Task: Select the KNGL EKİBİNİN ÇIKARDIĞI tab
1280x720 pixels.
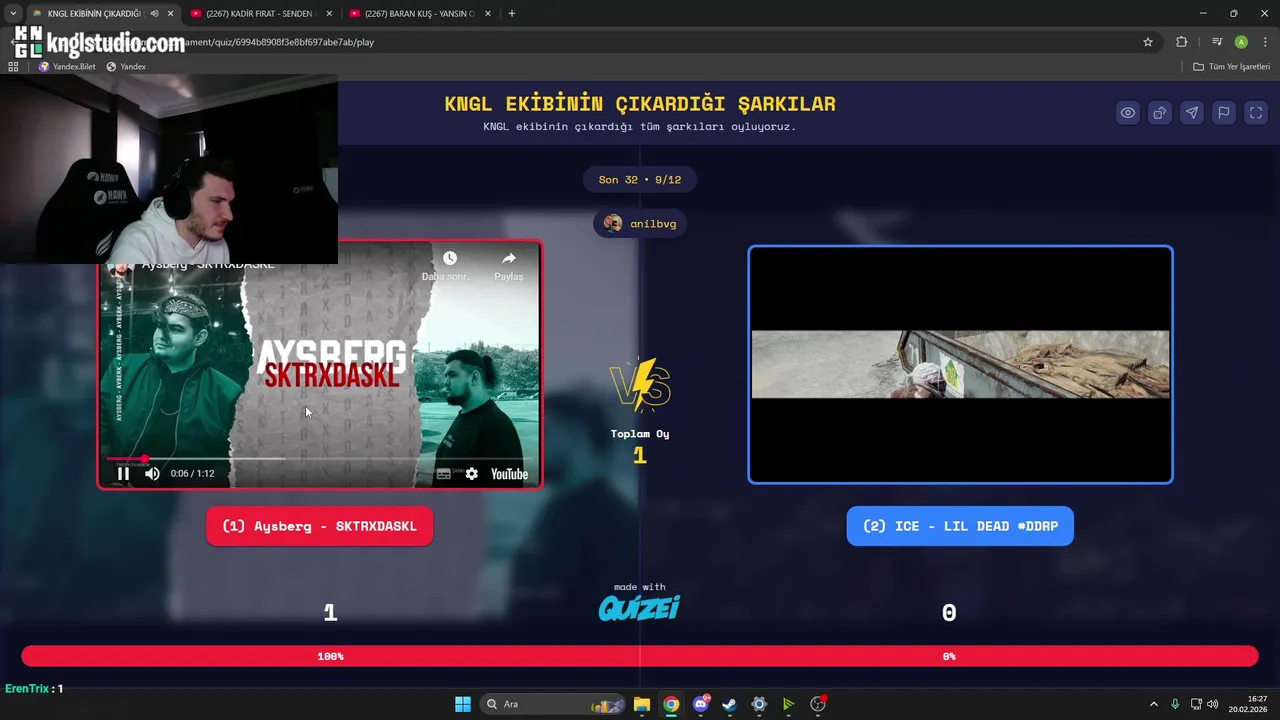Action: coord(93,13)
